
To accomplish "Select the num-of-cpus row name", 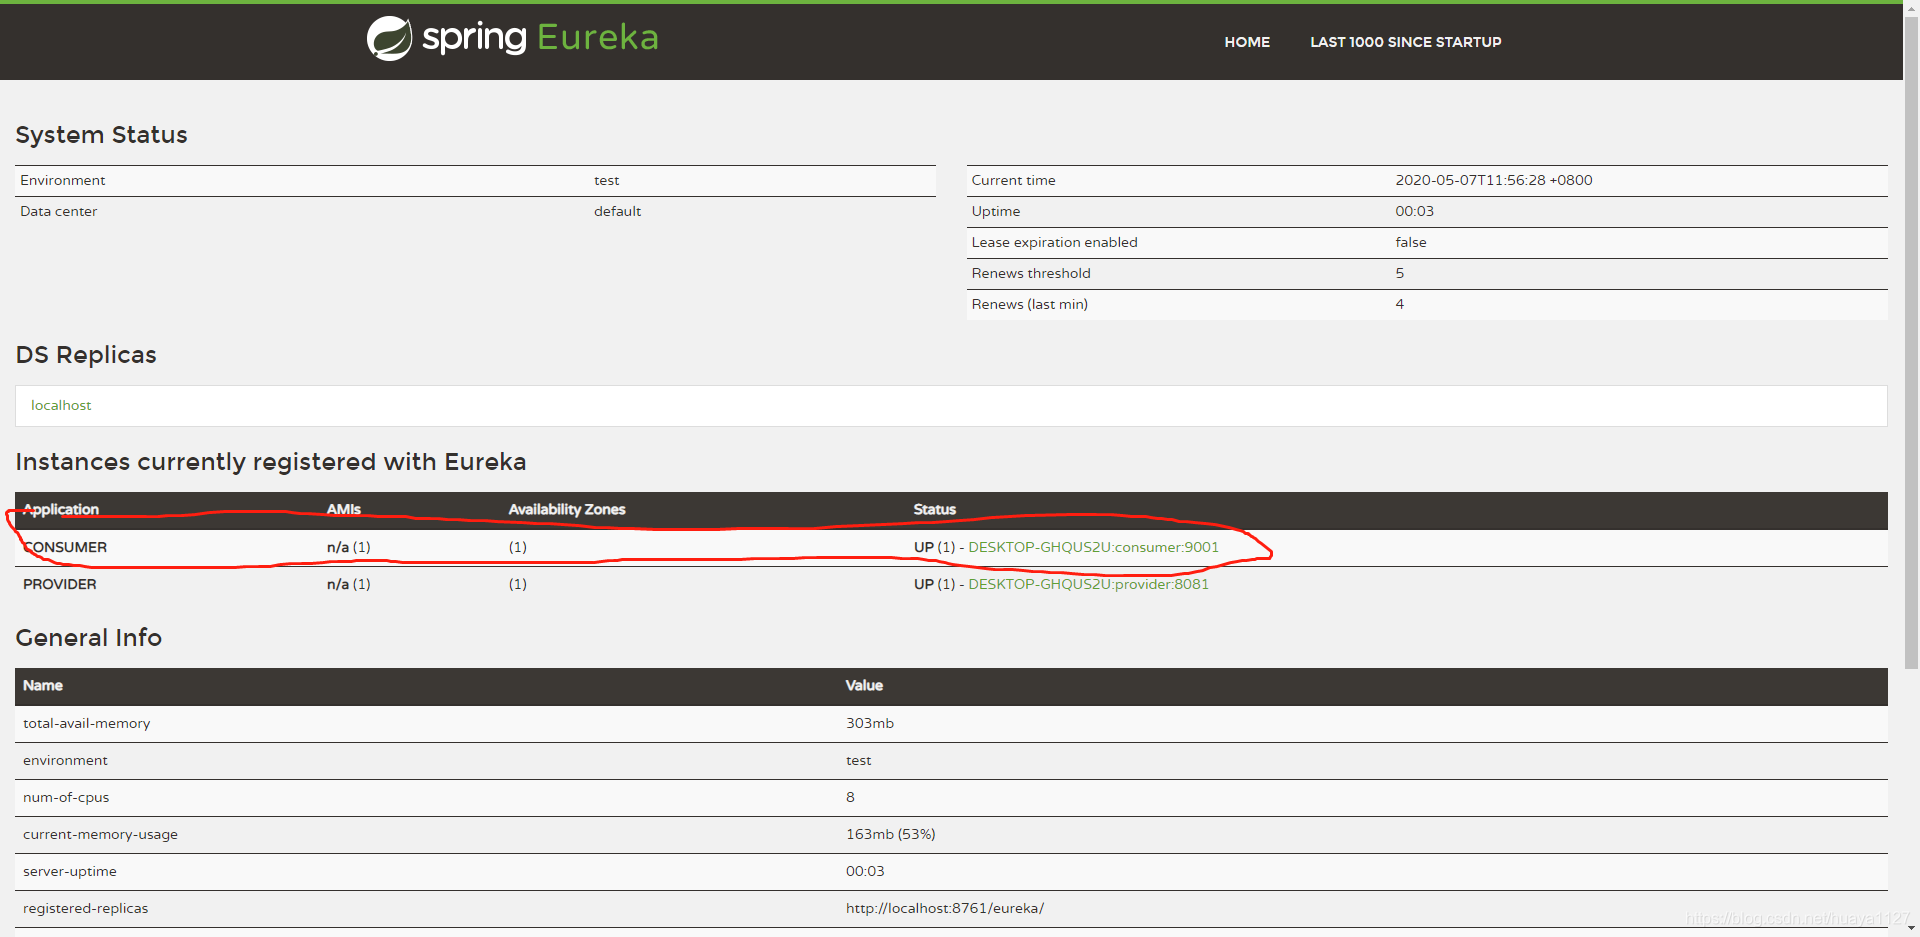I will coord(66,797).
